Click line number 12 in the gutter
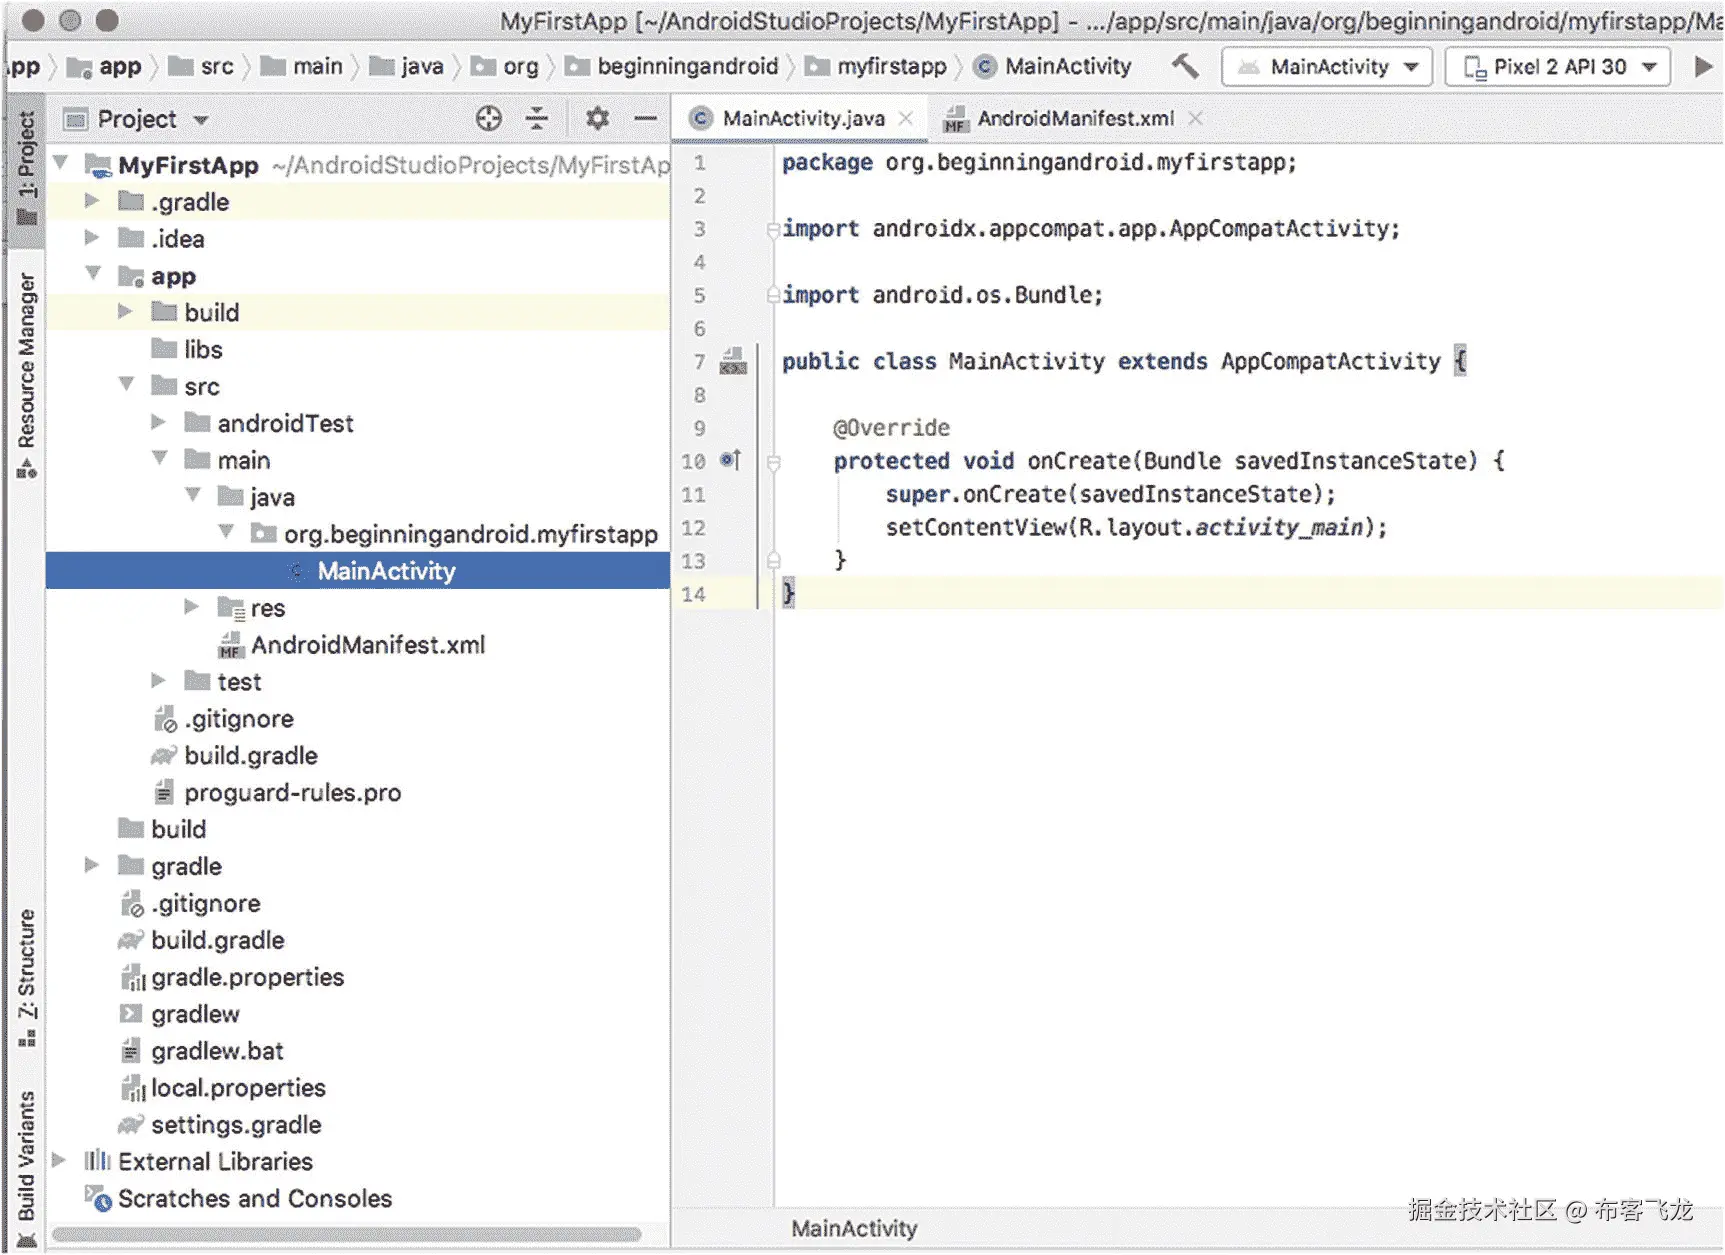The height and width of the screenshot is (1255, 1725). [693, 527]
